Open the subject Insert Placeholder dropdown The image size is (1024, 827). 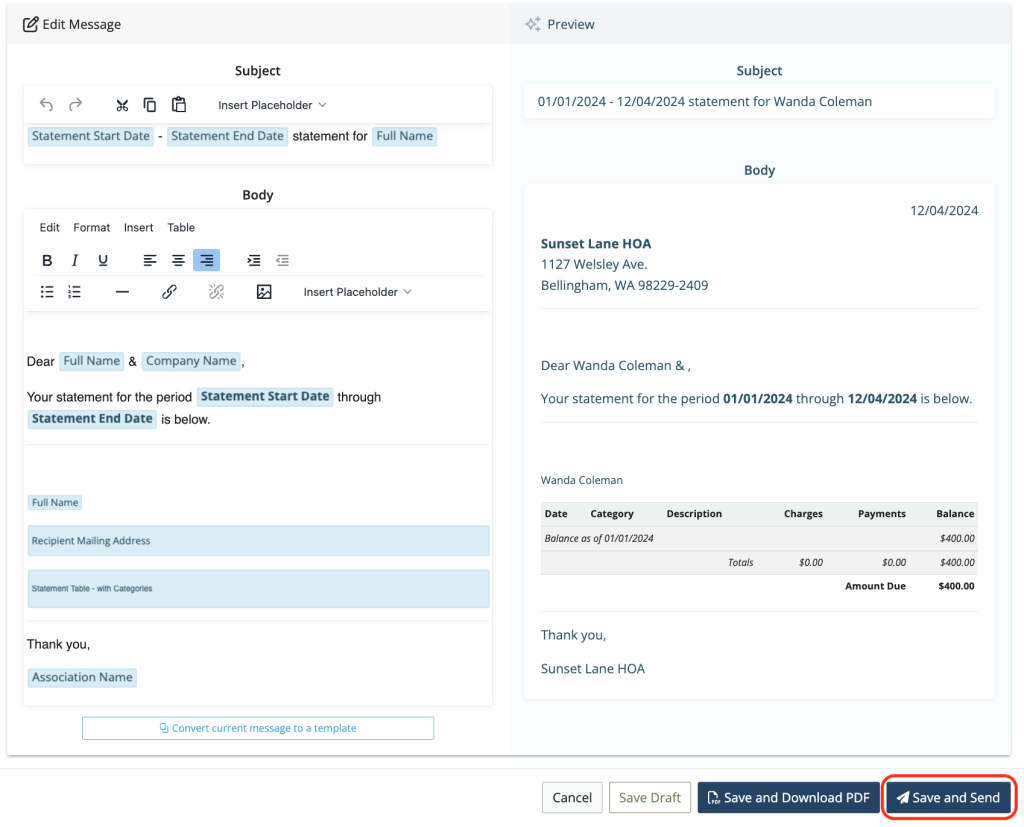coord(271,104)
